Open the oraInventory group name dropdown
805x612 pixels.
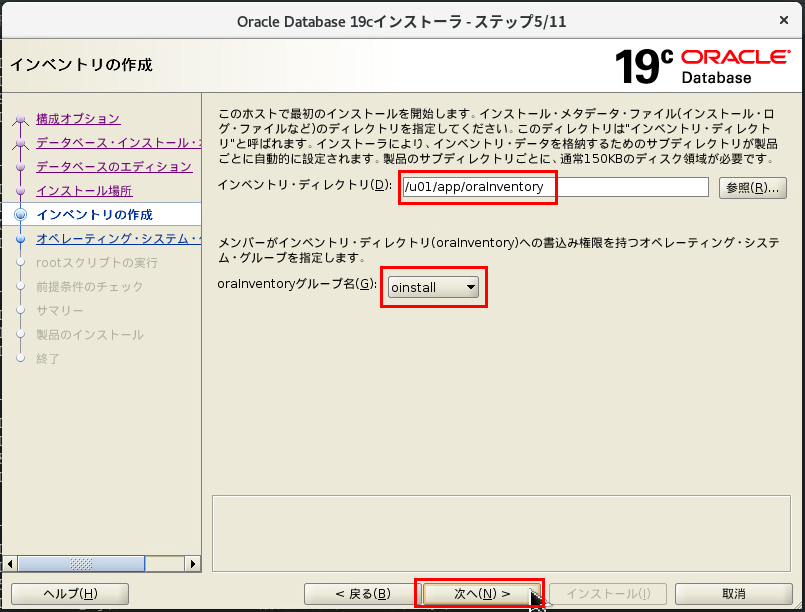433,288
